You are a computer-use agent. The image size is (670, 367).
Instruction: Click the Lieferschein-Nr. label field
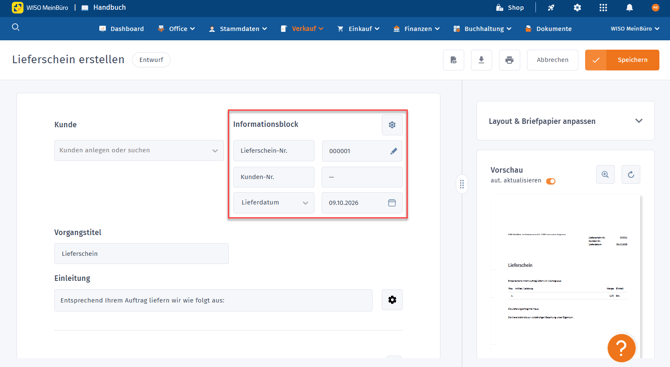274,151
